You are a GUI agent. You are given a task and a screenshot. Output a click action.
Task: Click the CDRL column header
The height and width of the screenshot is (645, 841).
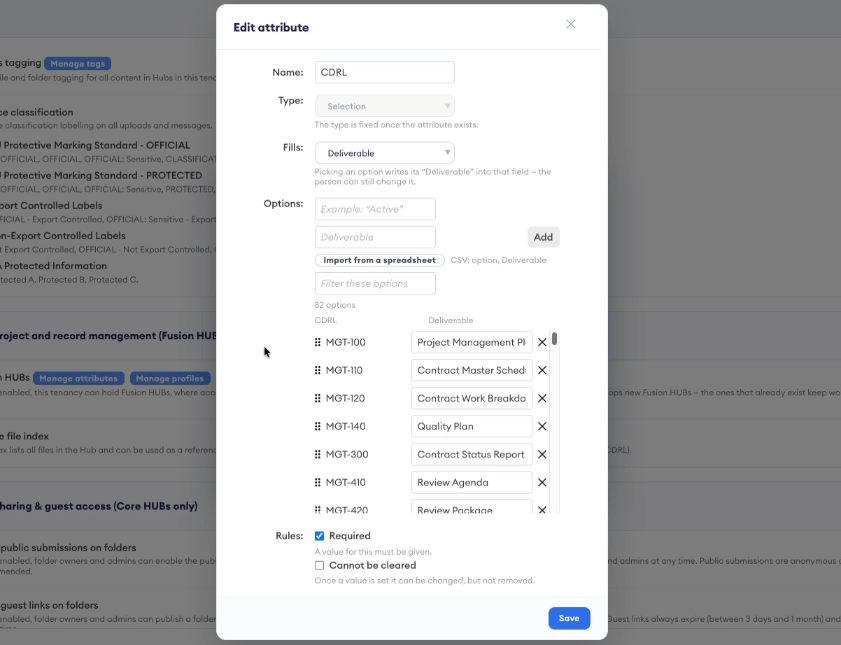pyautogui.click(x=326, y=320)
